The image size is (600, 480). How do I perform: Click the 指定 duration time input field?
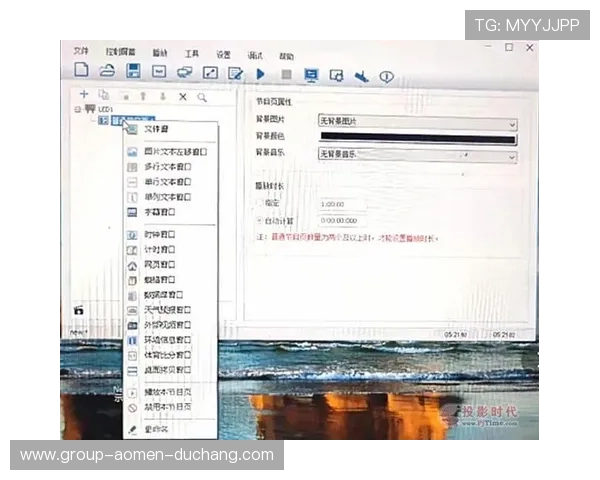click(340, 203)
